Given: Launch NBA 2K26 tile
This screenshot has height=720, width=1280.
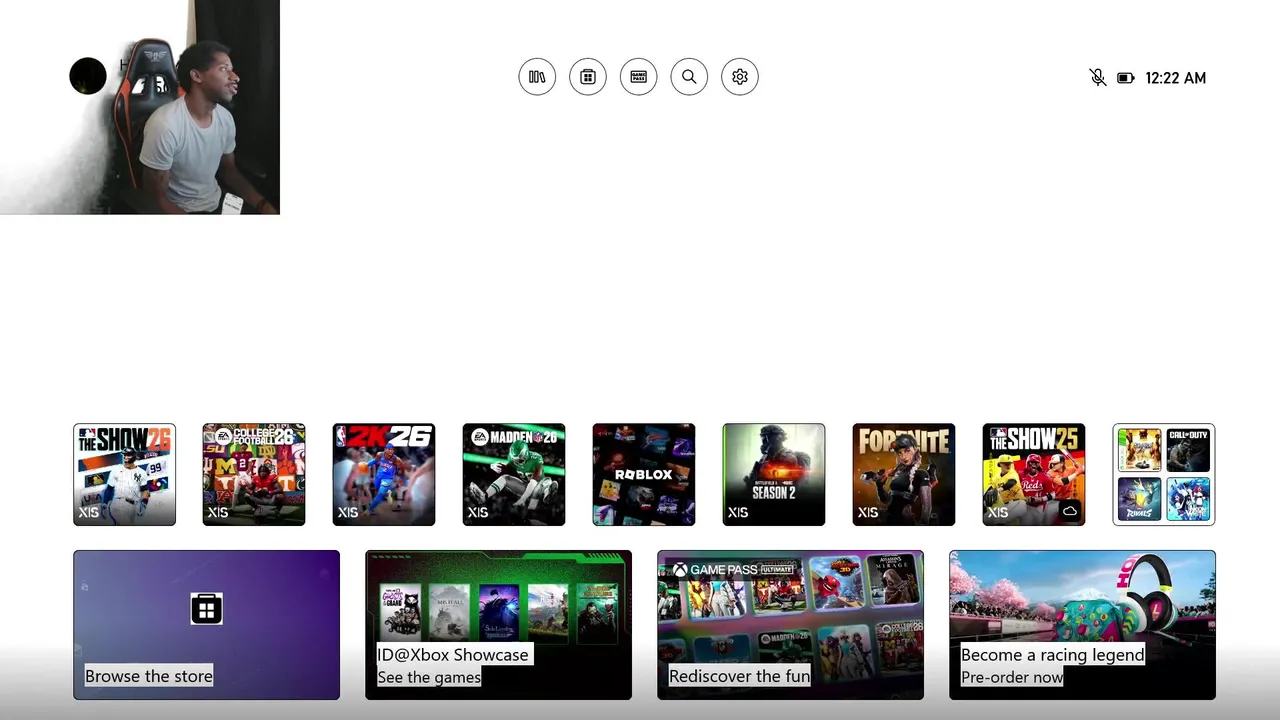Looking at the screenshot, I should click(384, 474).
